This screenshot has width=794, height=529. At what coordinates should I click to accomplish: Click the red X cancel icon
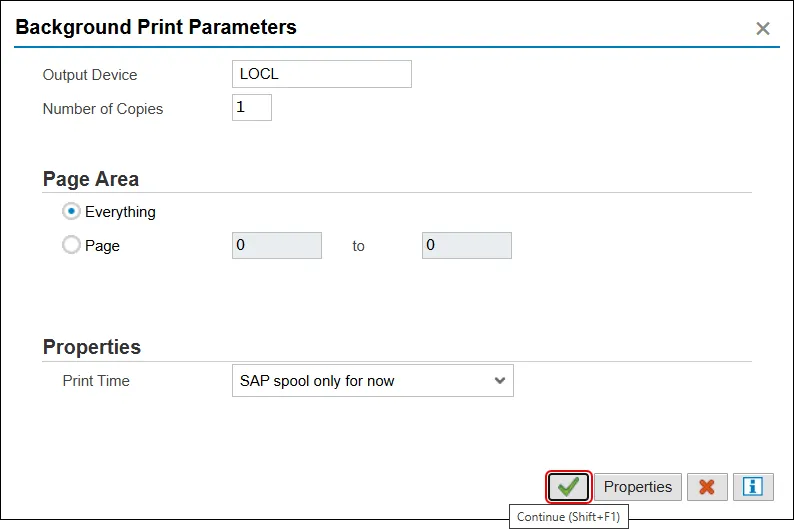pos(707,487)
